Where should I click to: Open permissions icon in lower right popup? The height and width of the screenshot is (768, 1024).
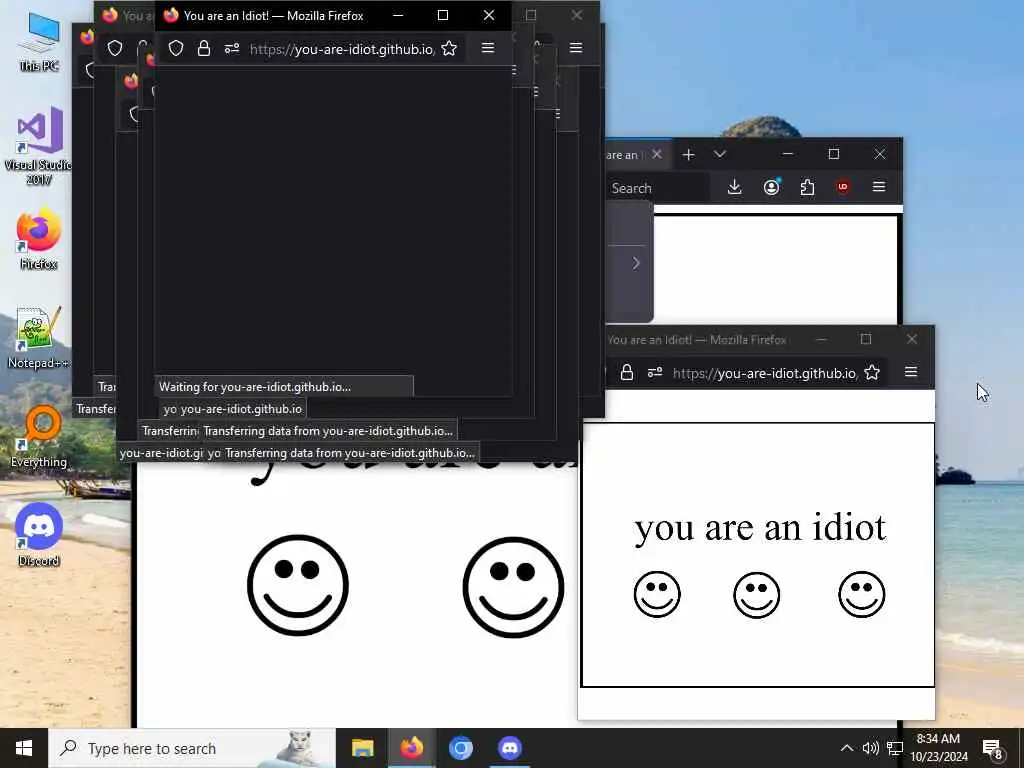pos(655,372)
